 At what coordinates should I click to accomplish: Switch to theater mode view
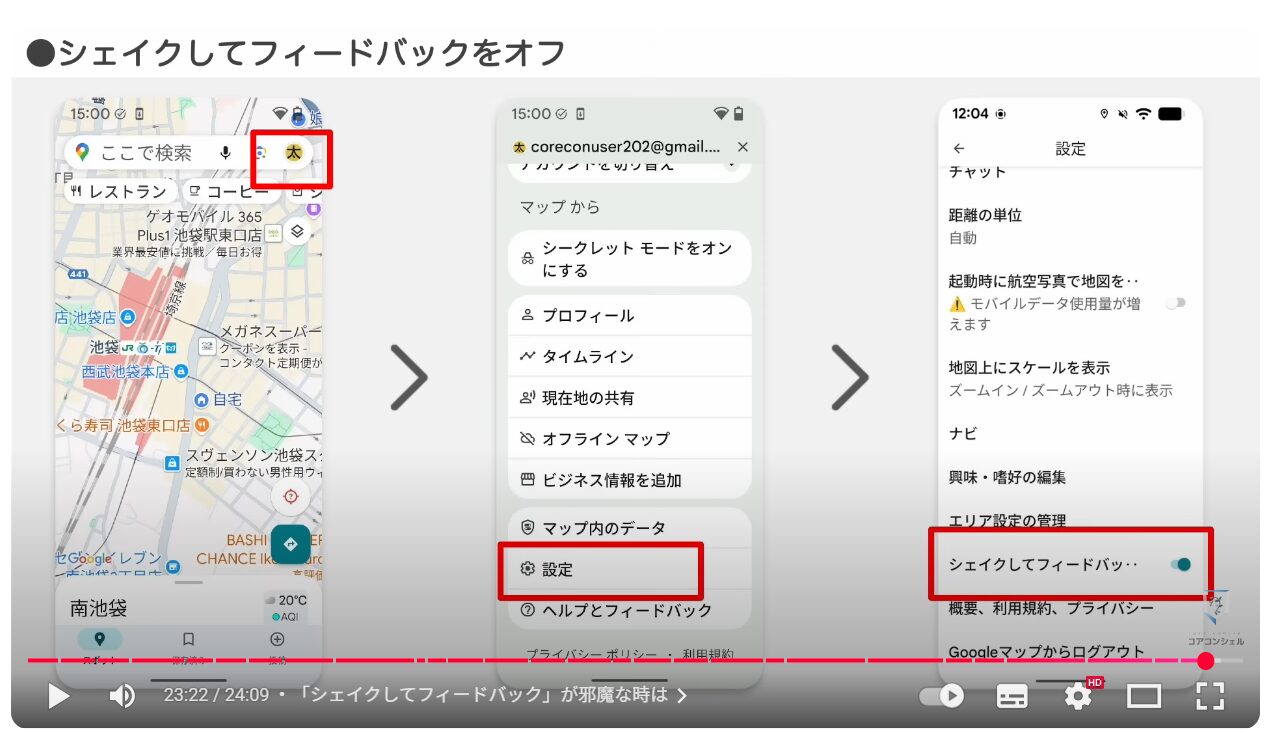click(1144, 696)
